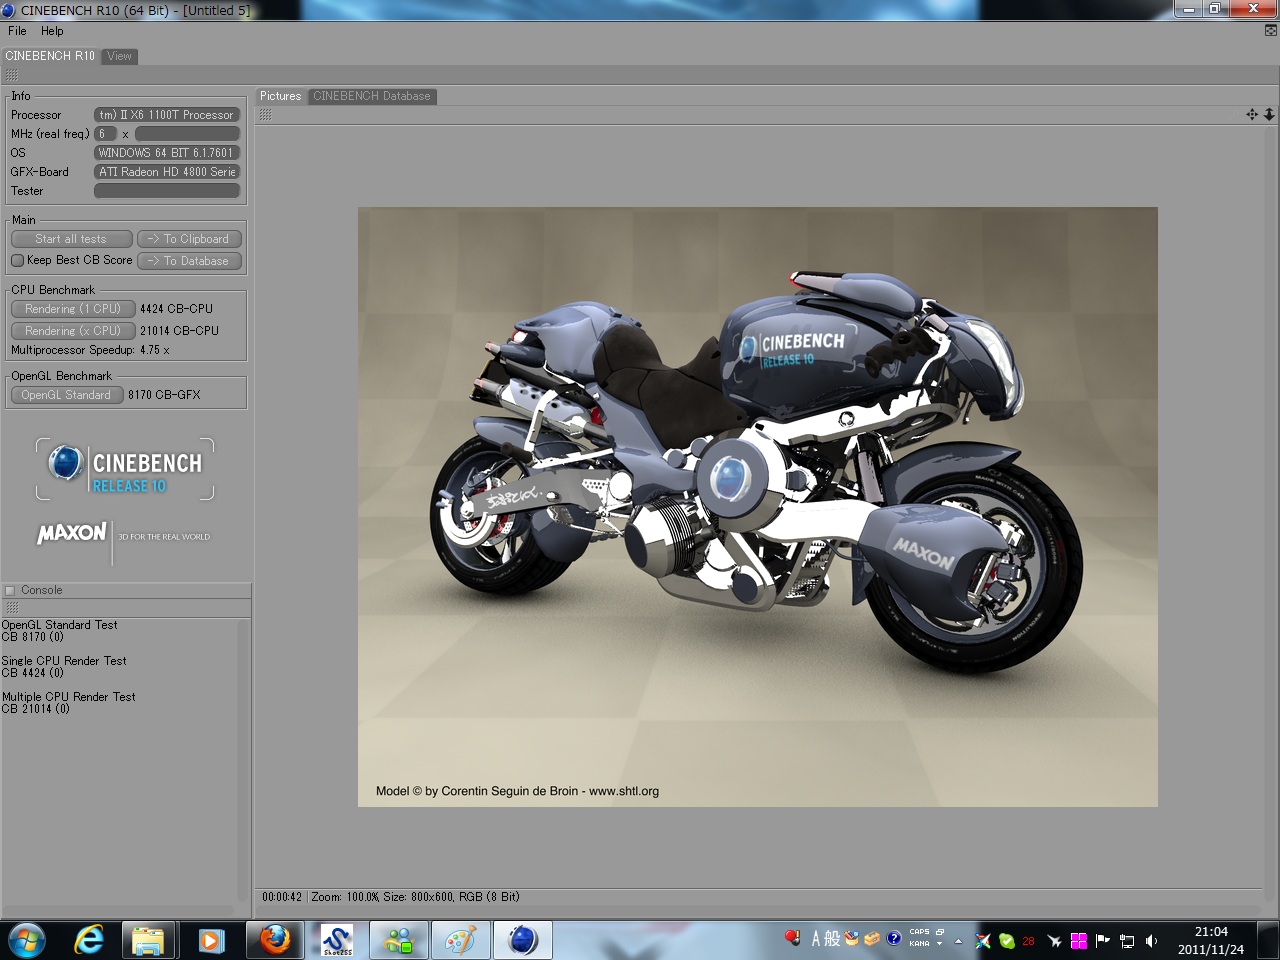This screenshot has width=1280, height=960.
Task: Enable Keep Best CB Score checkbox
Action: 17,260
